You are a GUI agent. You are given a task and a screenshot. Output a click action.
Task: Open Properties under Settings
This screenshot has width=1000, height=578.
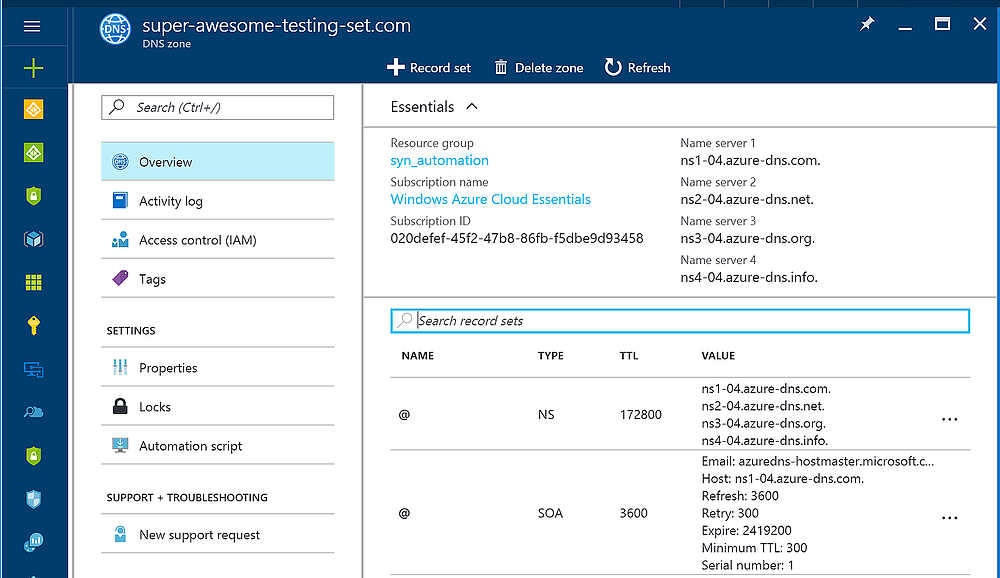click(x=217, y=367)
